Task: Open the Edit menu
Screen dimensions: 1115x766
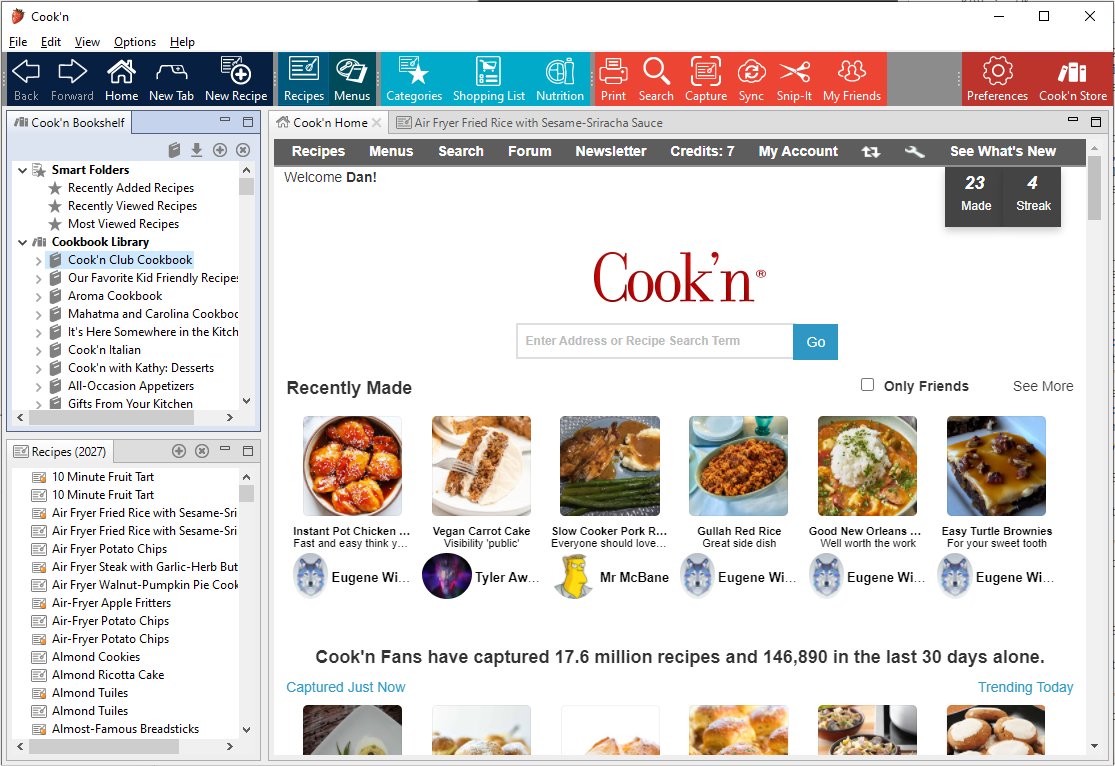Action: click(50, 42)
